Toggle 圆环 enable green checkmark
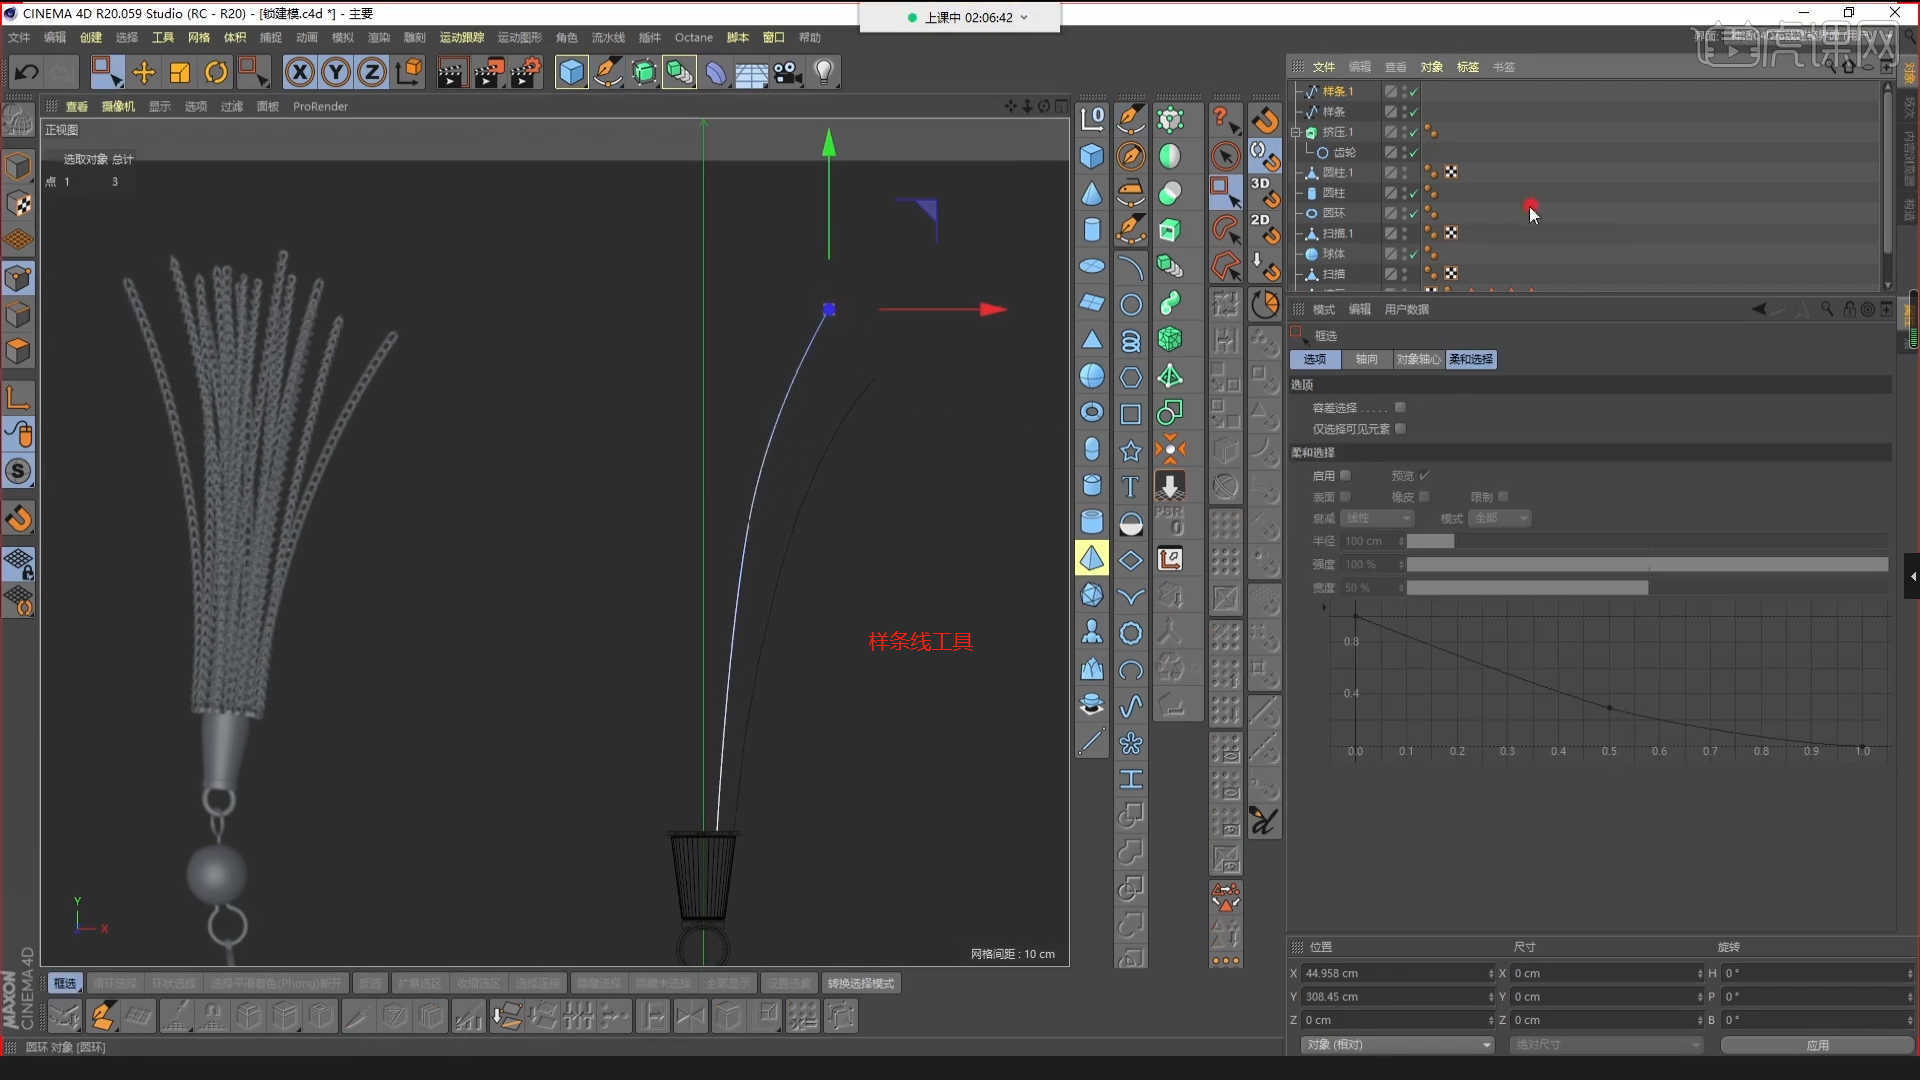This screenshot has height=1080, width=1920. [x=1413, y=213]
